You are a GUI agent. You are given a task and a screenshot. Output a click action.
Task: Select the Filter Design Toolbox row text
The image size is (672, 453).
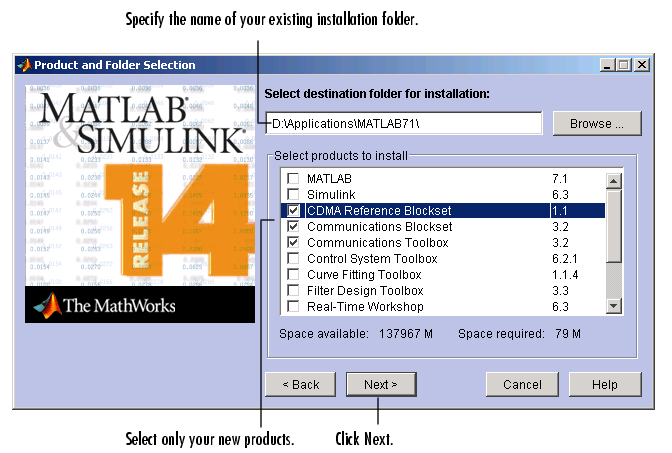tap(365, 291)
